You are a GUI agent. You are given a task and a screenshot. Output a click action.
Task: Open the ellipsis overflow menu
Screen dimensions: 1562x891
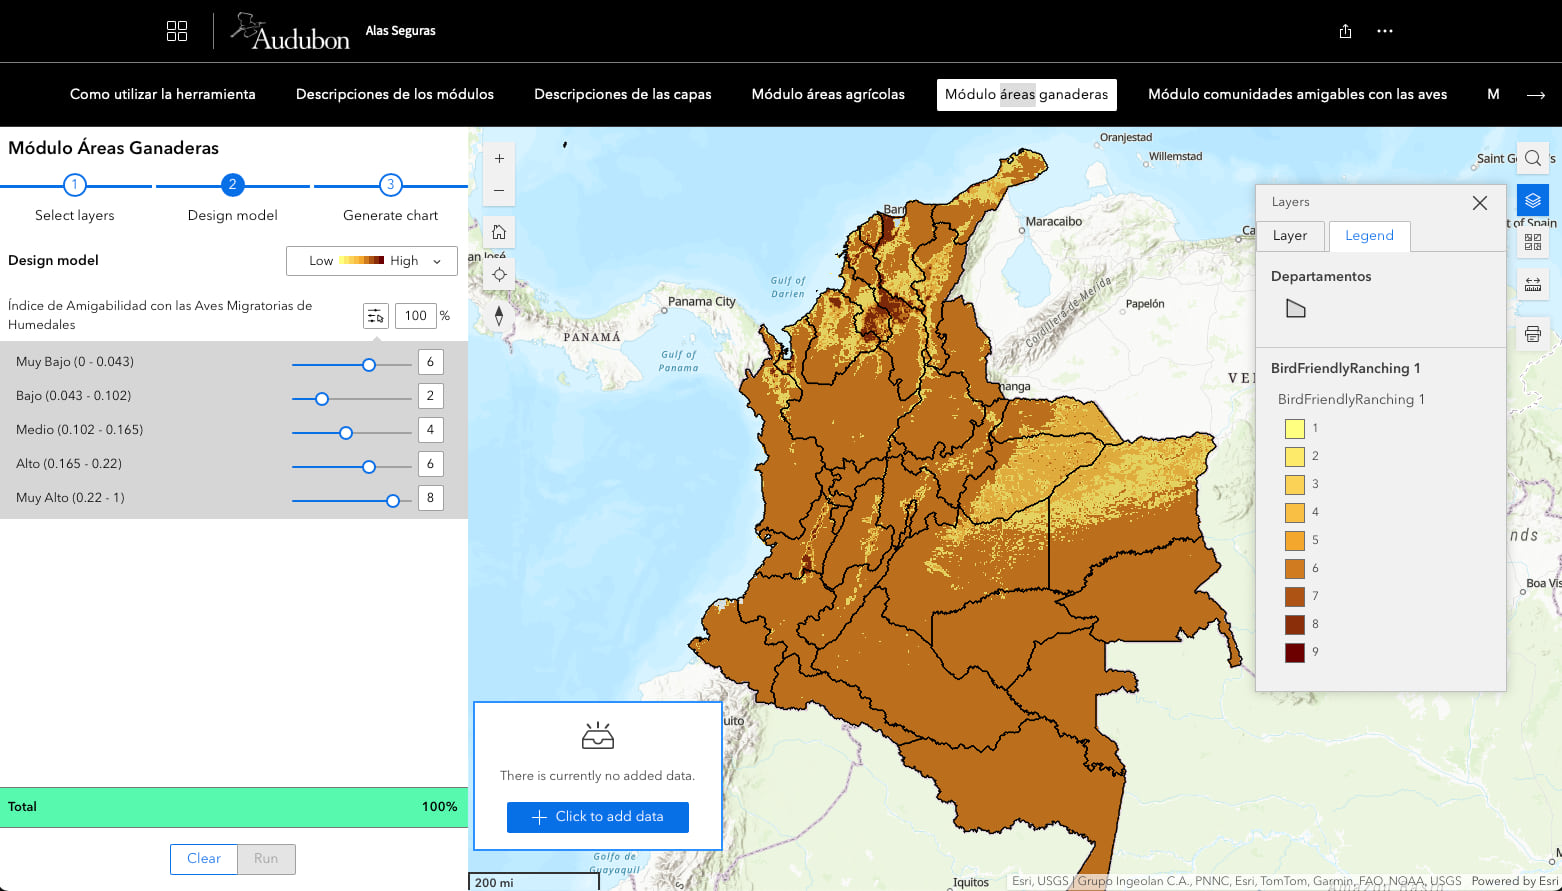click(x=1384, y=31)
